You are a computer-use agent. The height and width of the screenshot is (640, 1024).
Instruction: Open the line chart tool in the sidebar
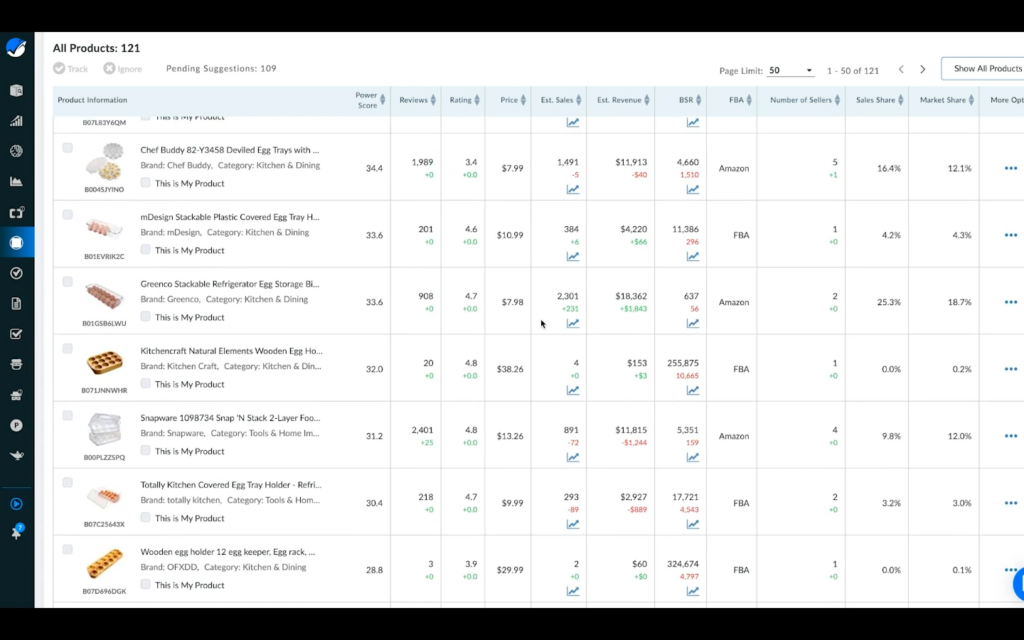pyautogui.click(x=16, y=181)
